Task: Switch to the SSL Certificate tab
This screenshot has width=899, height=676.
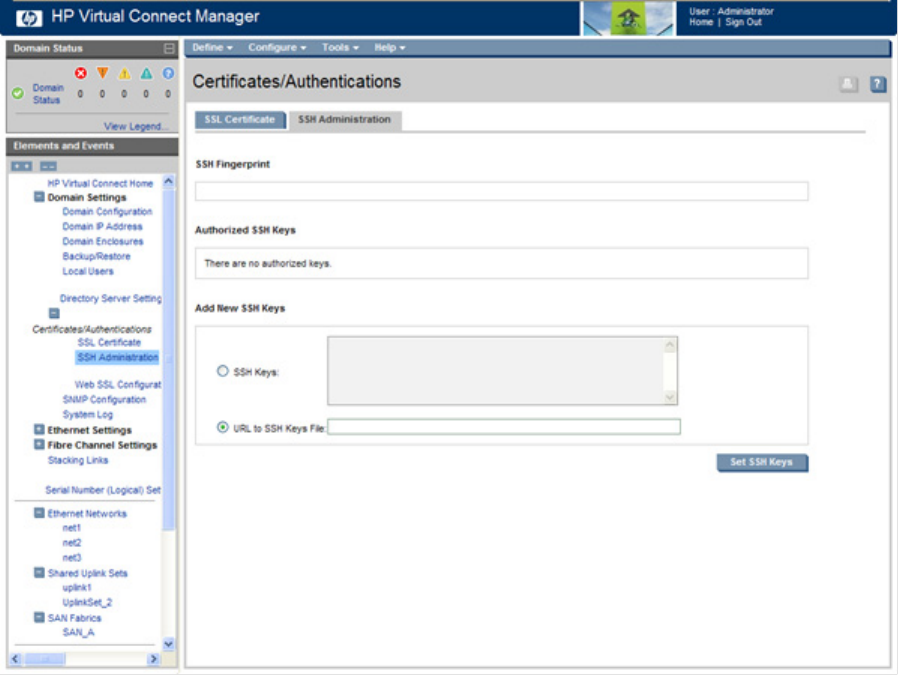Action: (240, 120)
